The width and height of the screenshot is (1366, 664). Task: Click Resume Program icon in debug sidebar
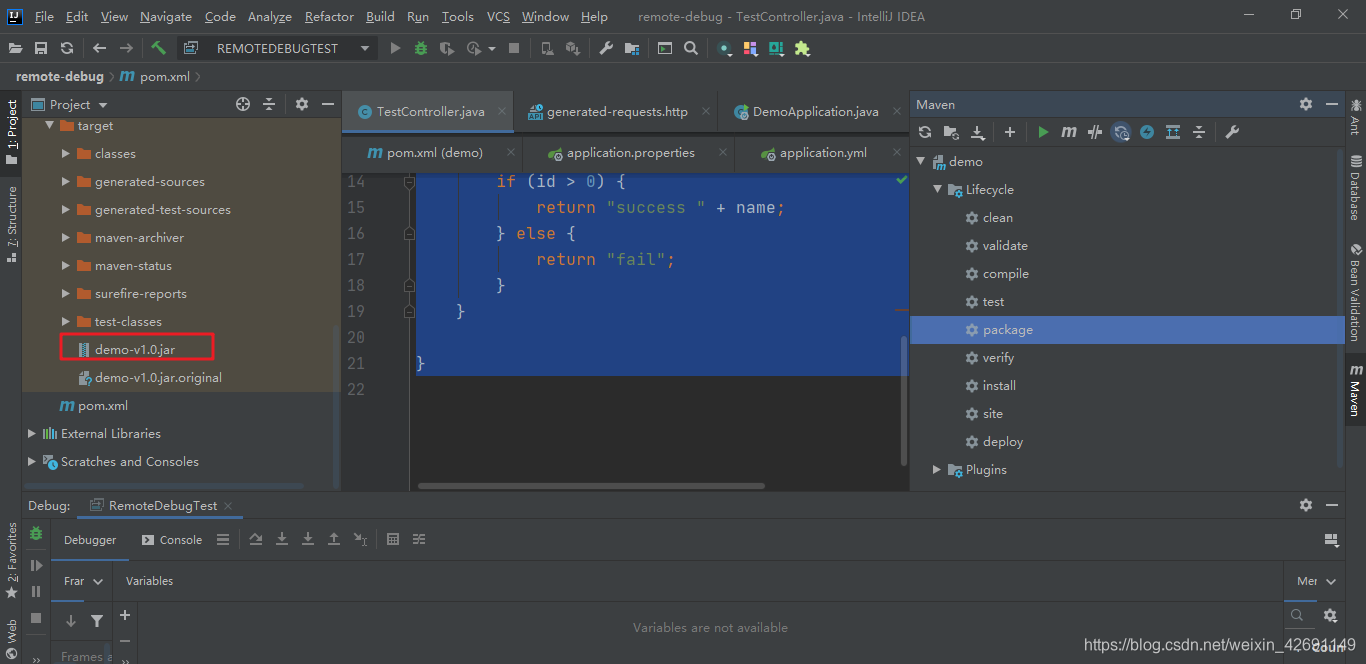point(36,565)
